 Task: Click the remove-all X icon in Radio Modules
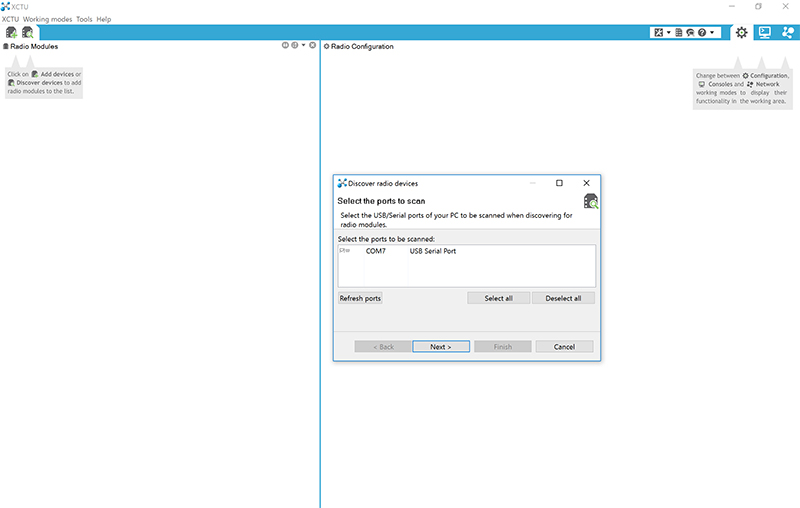pos(313,45)
